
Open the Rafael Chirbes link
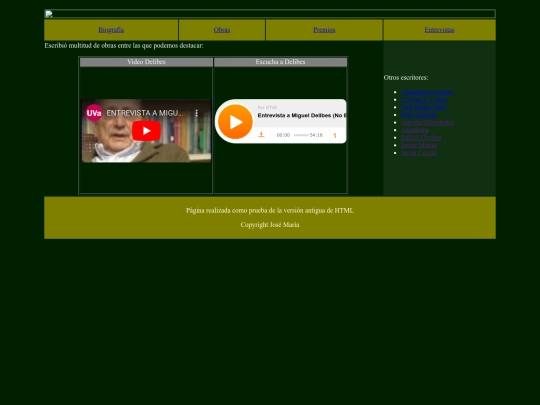point(420,137)
